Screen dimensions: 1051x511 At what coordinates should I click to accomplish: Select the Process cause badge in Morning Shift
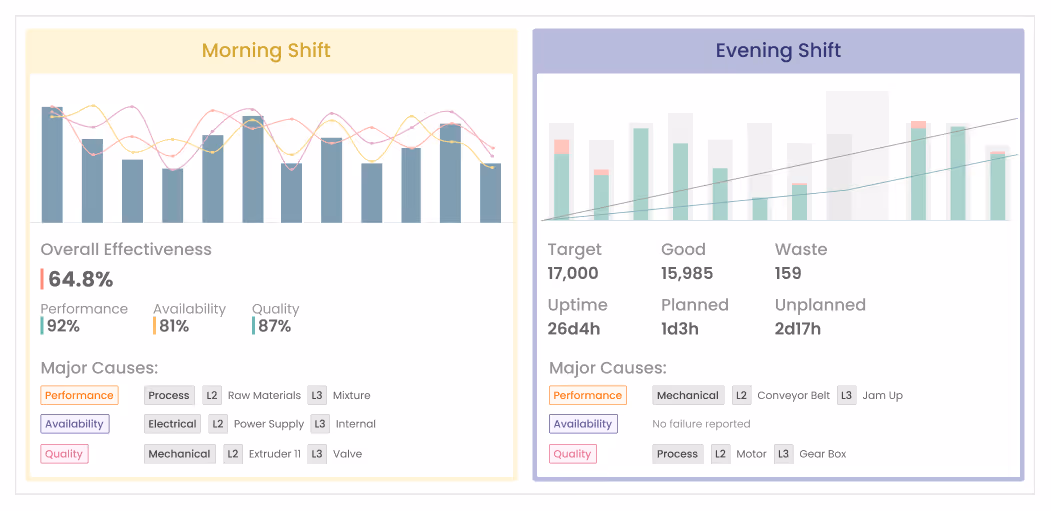169,395
